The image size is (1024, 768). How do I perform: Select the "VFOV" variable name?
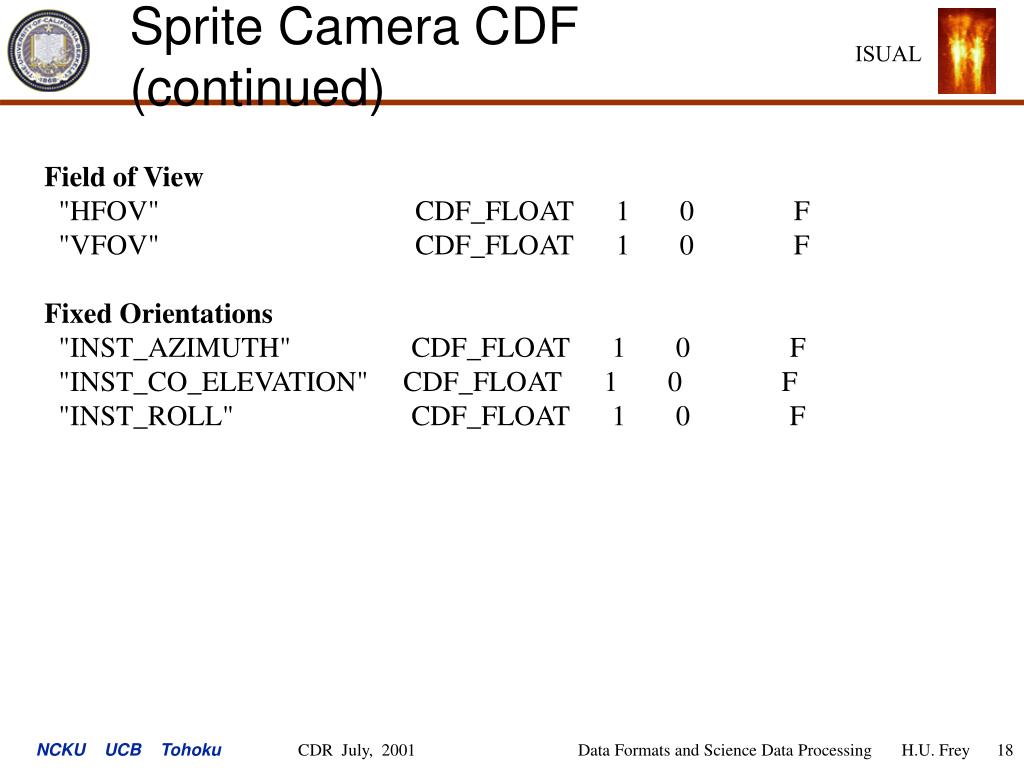coord(109,246)
